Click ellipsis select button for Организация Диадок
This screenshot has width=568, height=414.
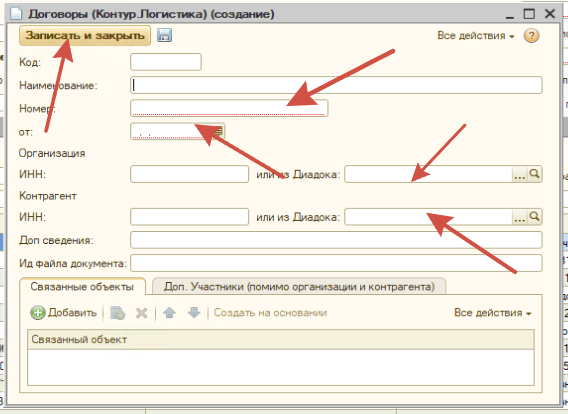click(x=520, y=174)
